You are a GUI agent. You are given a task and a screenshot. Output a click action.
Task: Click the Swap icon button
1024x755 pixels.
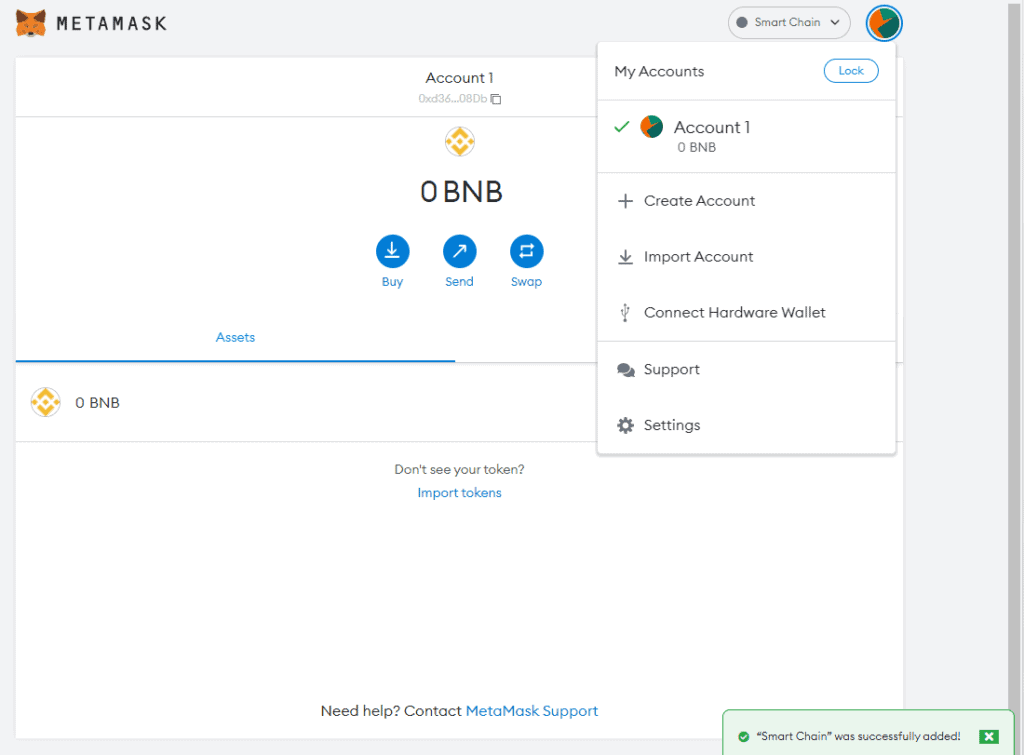pyautogui.click(x=526, y=251)
